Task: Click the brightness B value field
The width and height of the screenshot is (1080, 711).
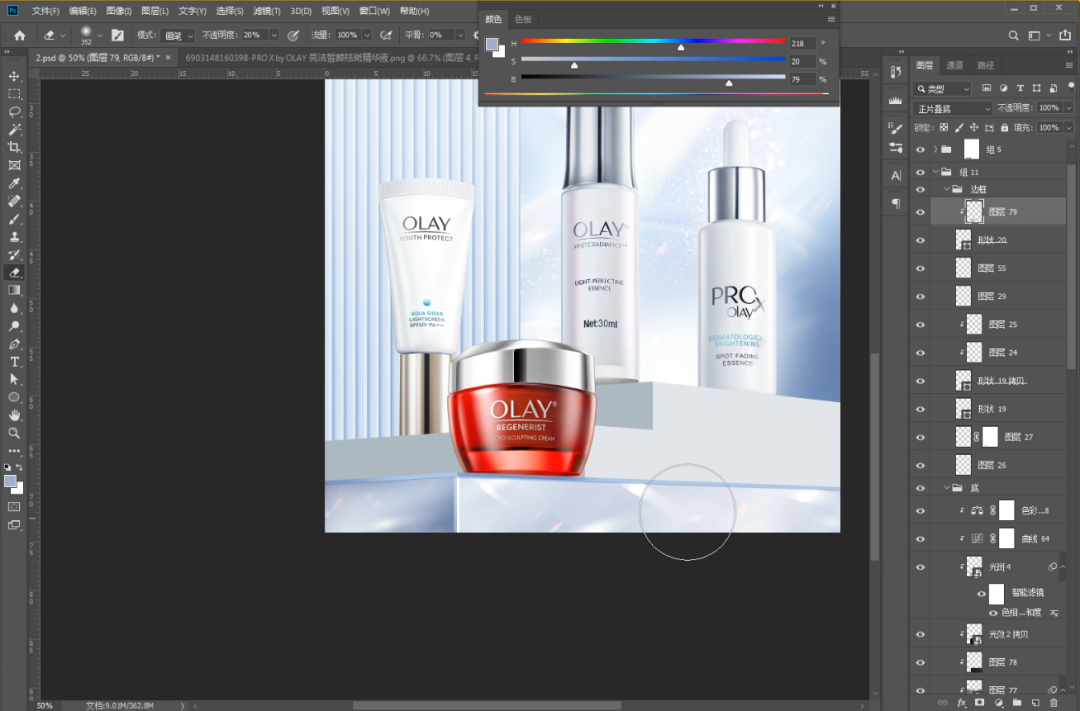Action: [802, 79]
